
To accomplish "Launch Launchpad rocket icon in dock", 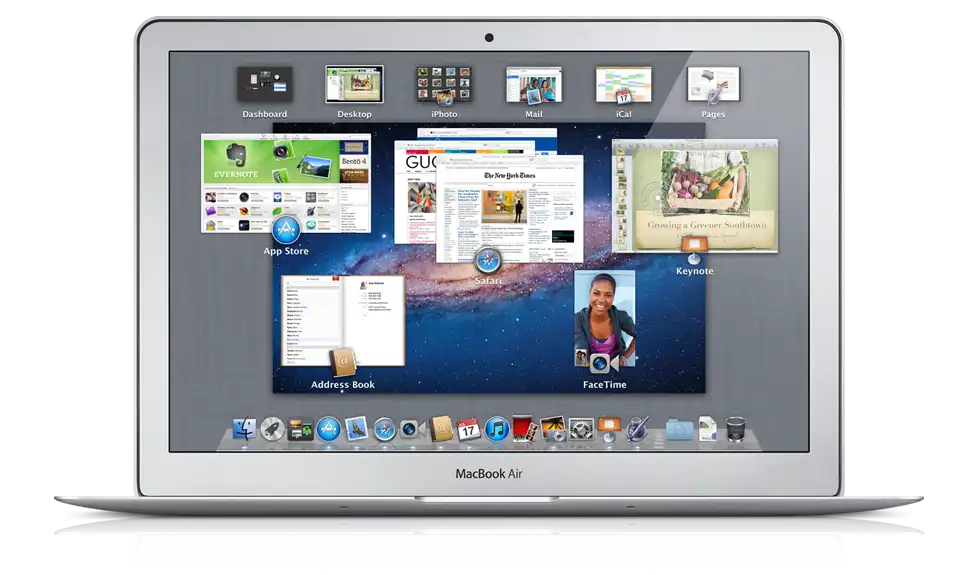I will coord(273,430).
